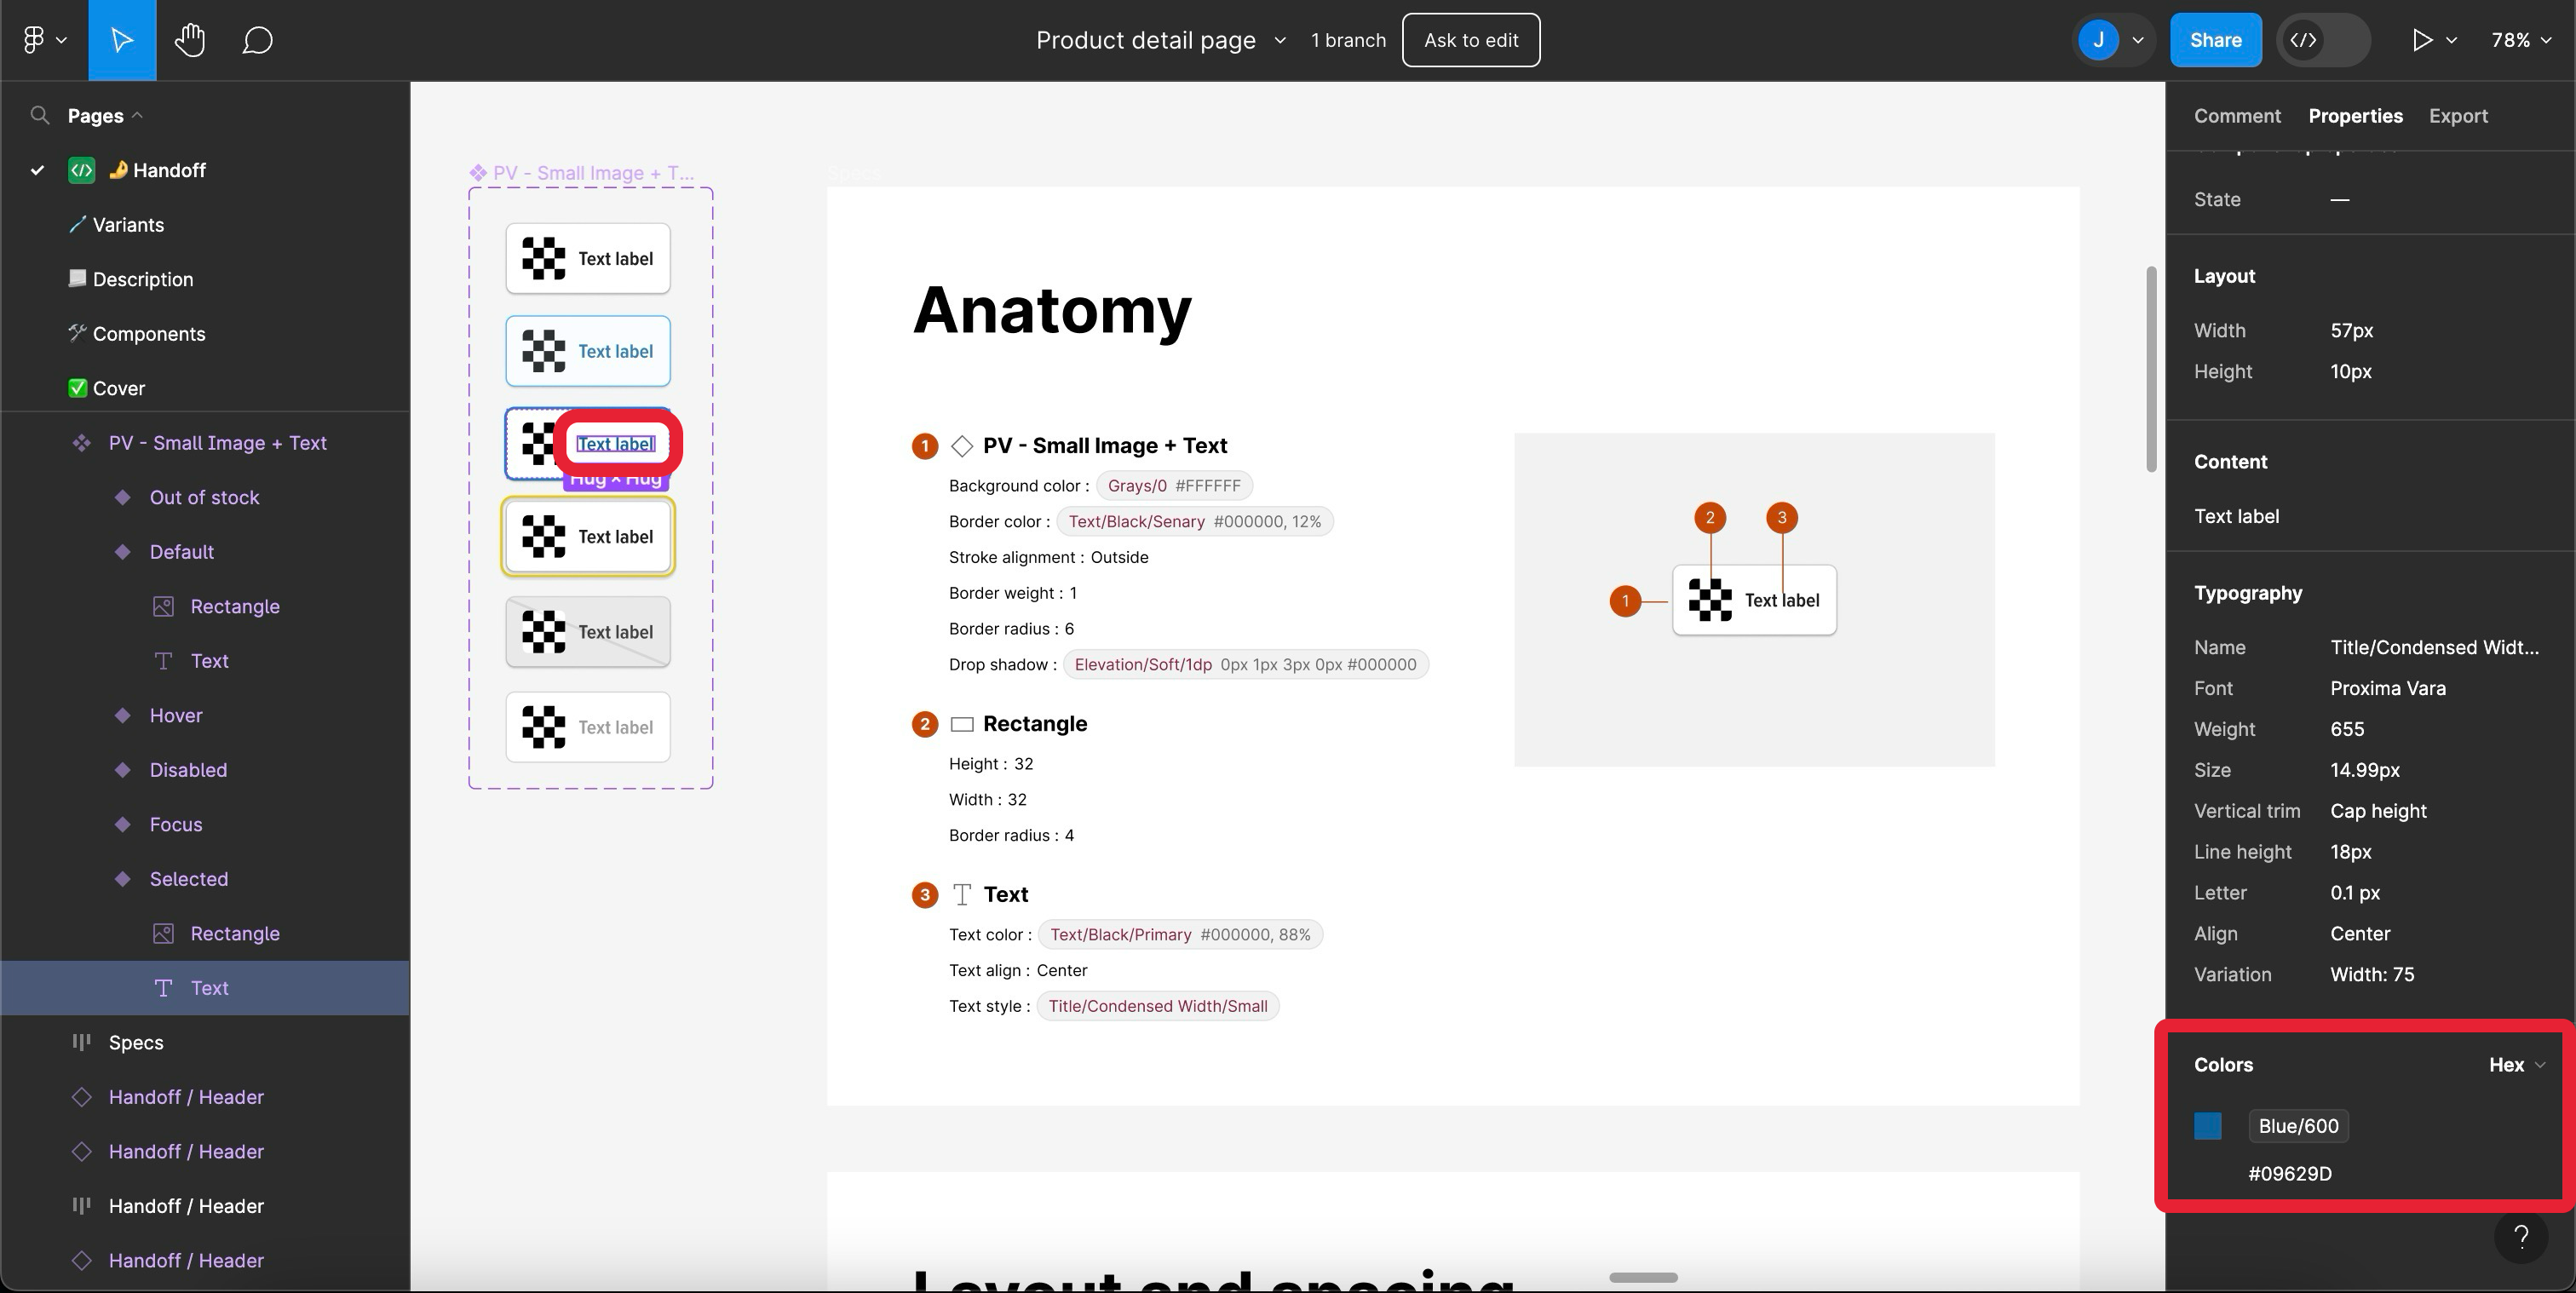
Task: Switch to the Comment tab
Action: [2237, 116]
